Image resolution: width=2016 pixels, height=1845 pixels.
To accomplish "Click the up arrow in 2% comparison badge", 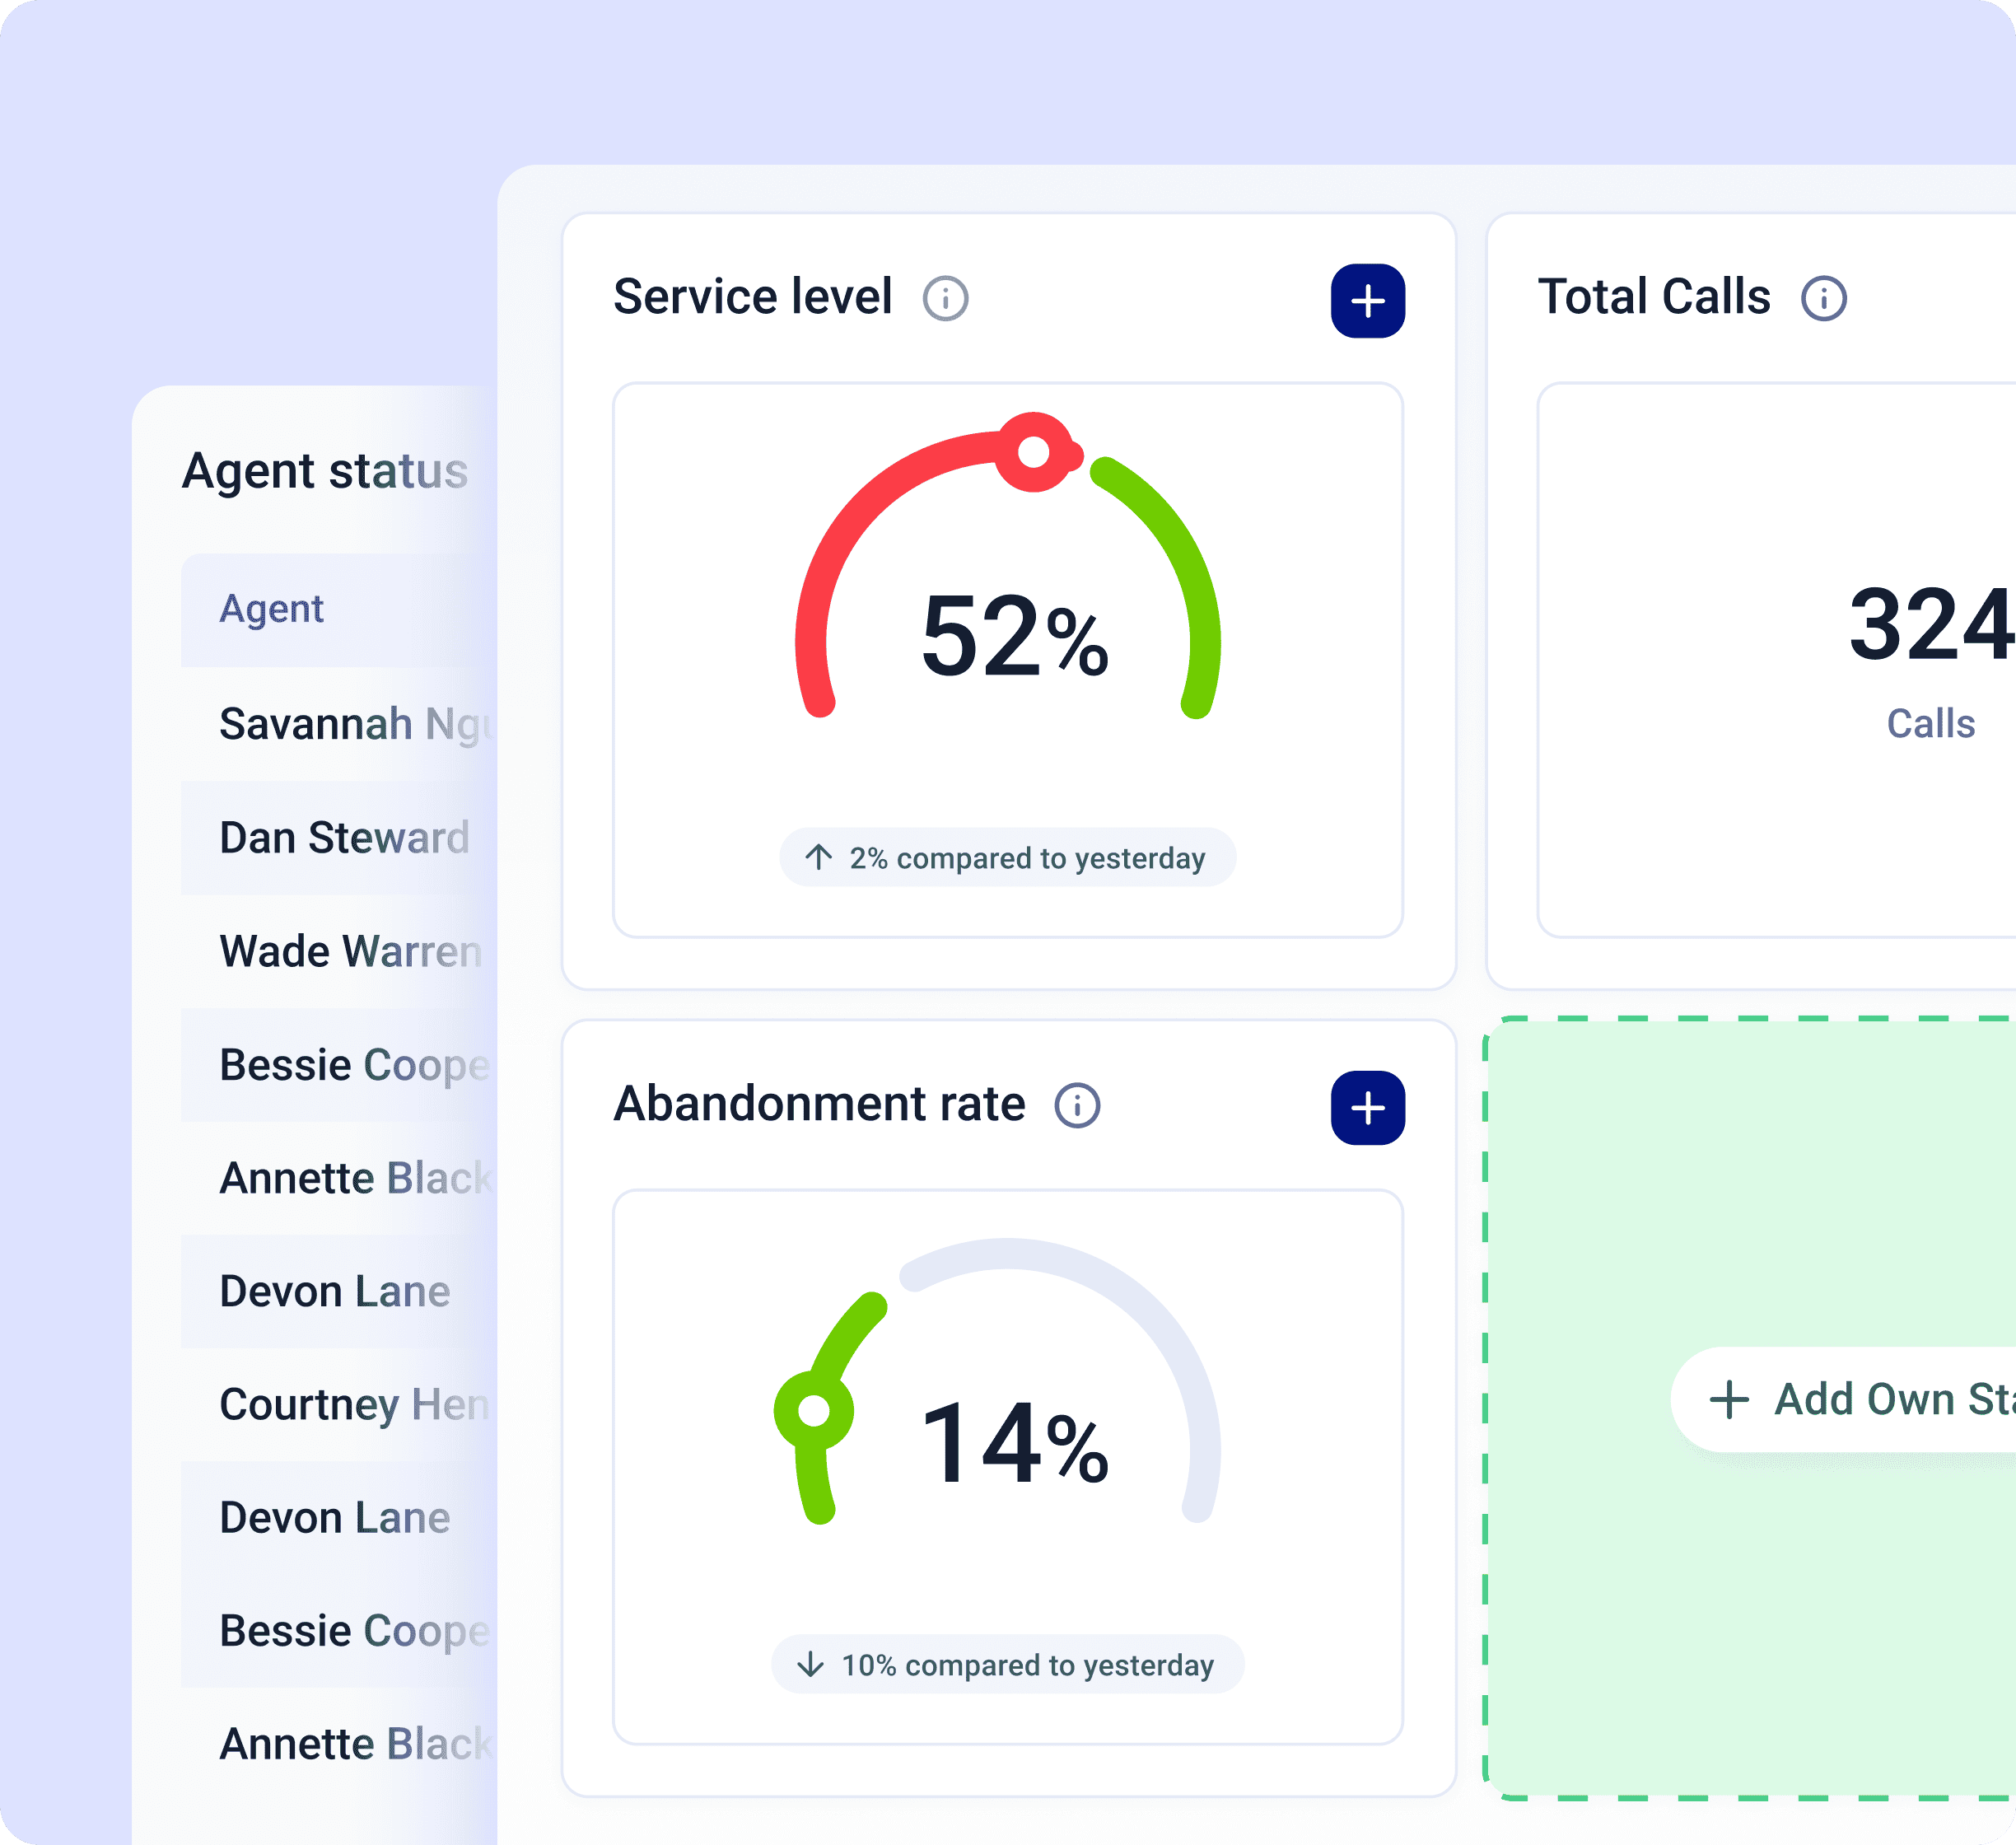I will point(818,857).
